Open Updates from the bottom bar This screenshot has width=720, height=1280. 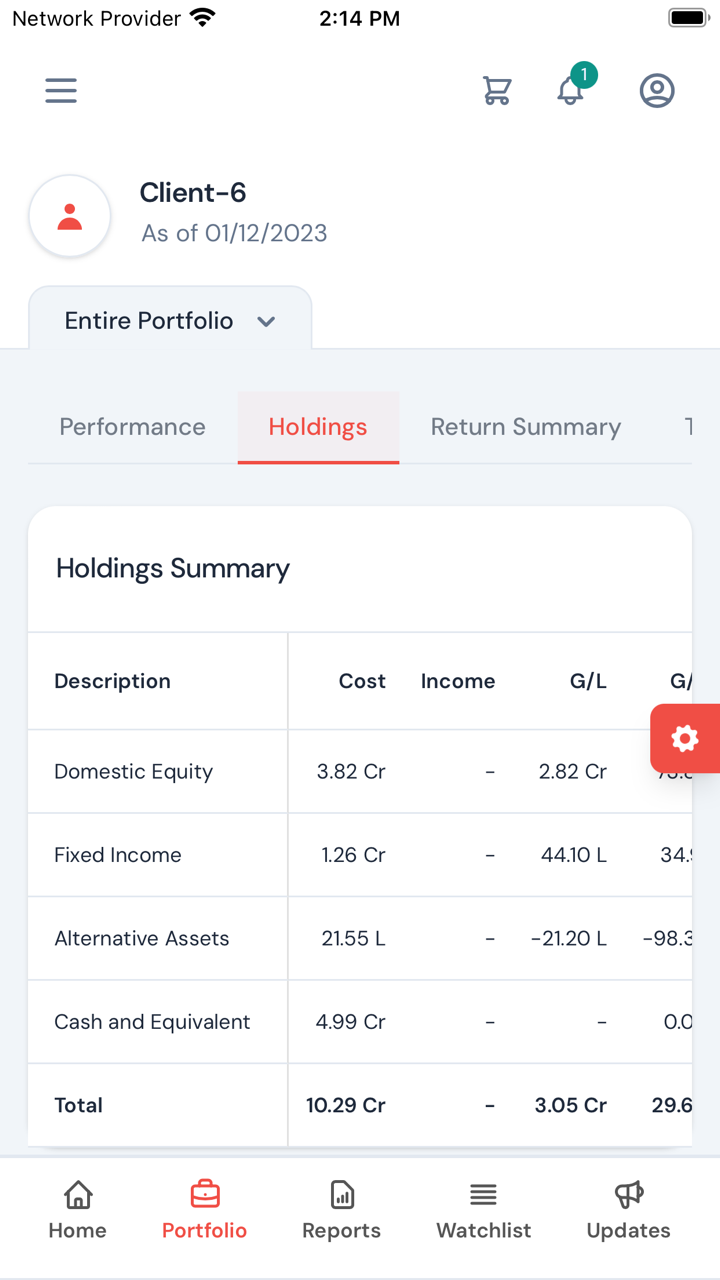[628, 1209]
